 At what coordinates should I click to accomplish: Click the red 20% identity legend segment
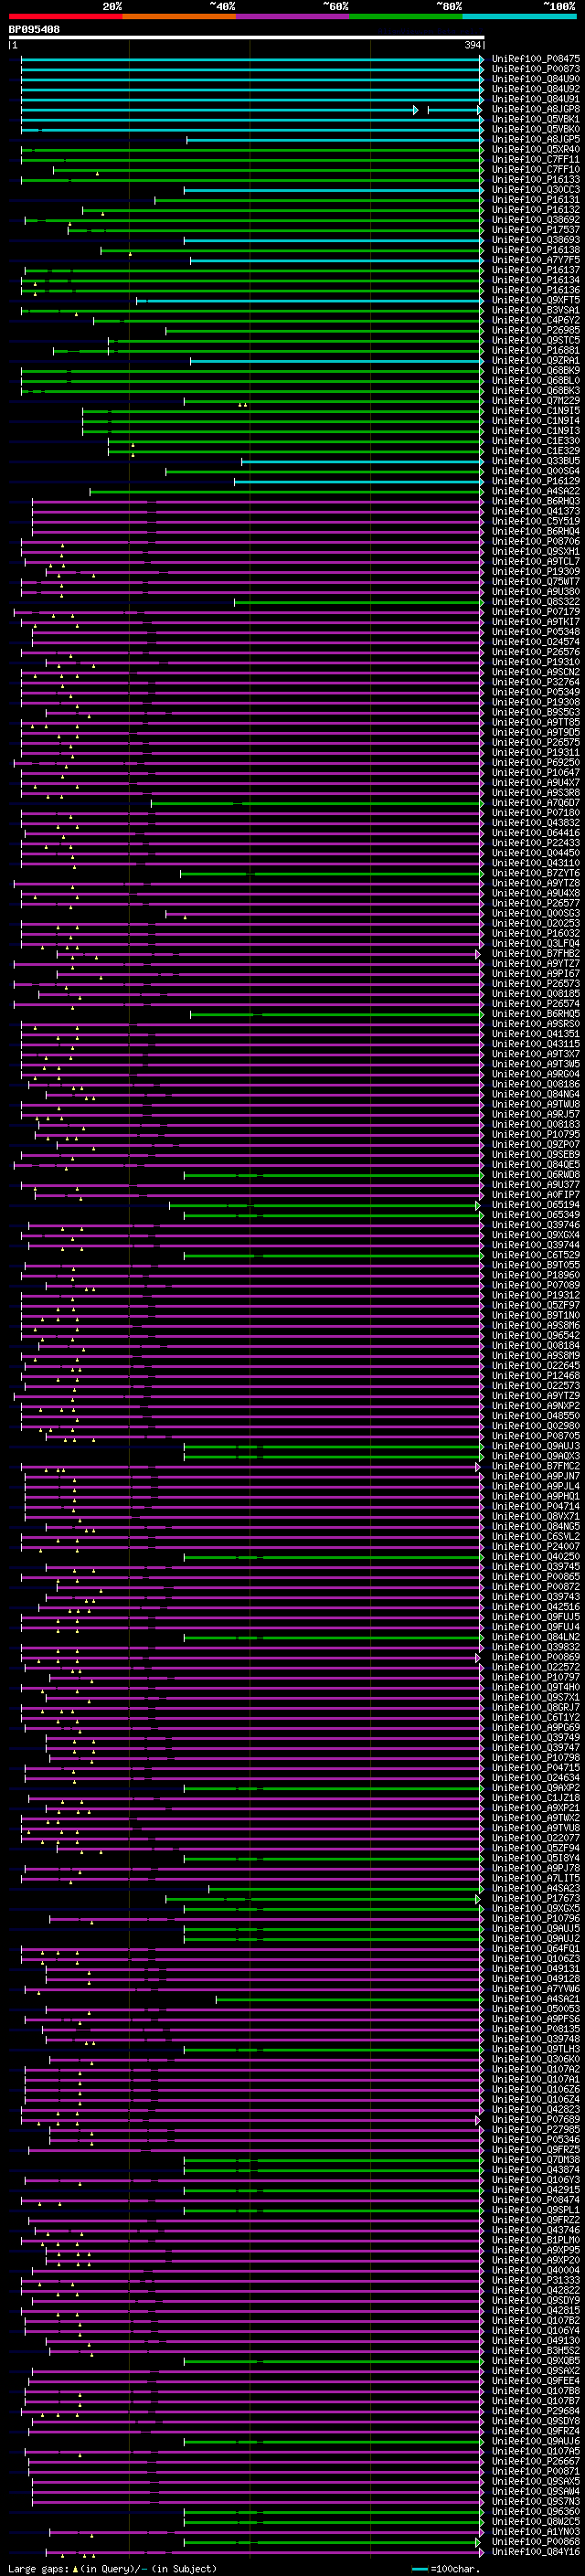coord(66,16)
